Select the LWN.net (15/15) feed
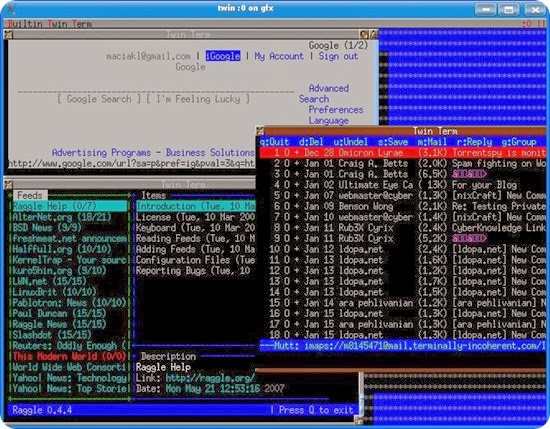This screenshot has height=429, width=550. pyautogui.click(x=70, y=281)
